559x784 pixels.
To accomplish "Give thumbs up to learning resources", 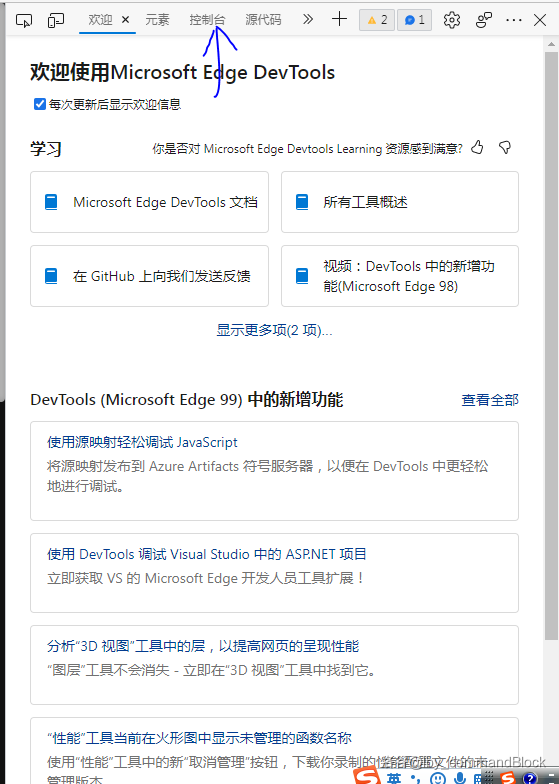I will coord(478,148).
